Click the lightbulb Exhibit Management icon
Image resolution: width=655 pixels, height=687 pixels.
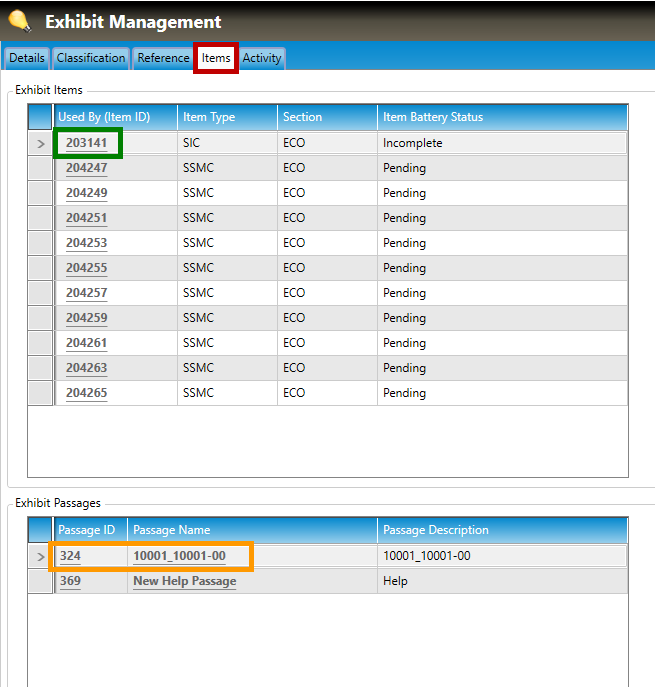click(19, 21)
